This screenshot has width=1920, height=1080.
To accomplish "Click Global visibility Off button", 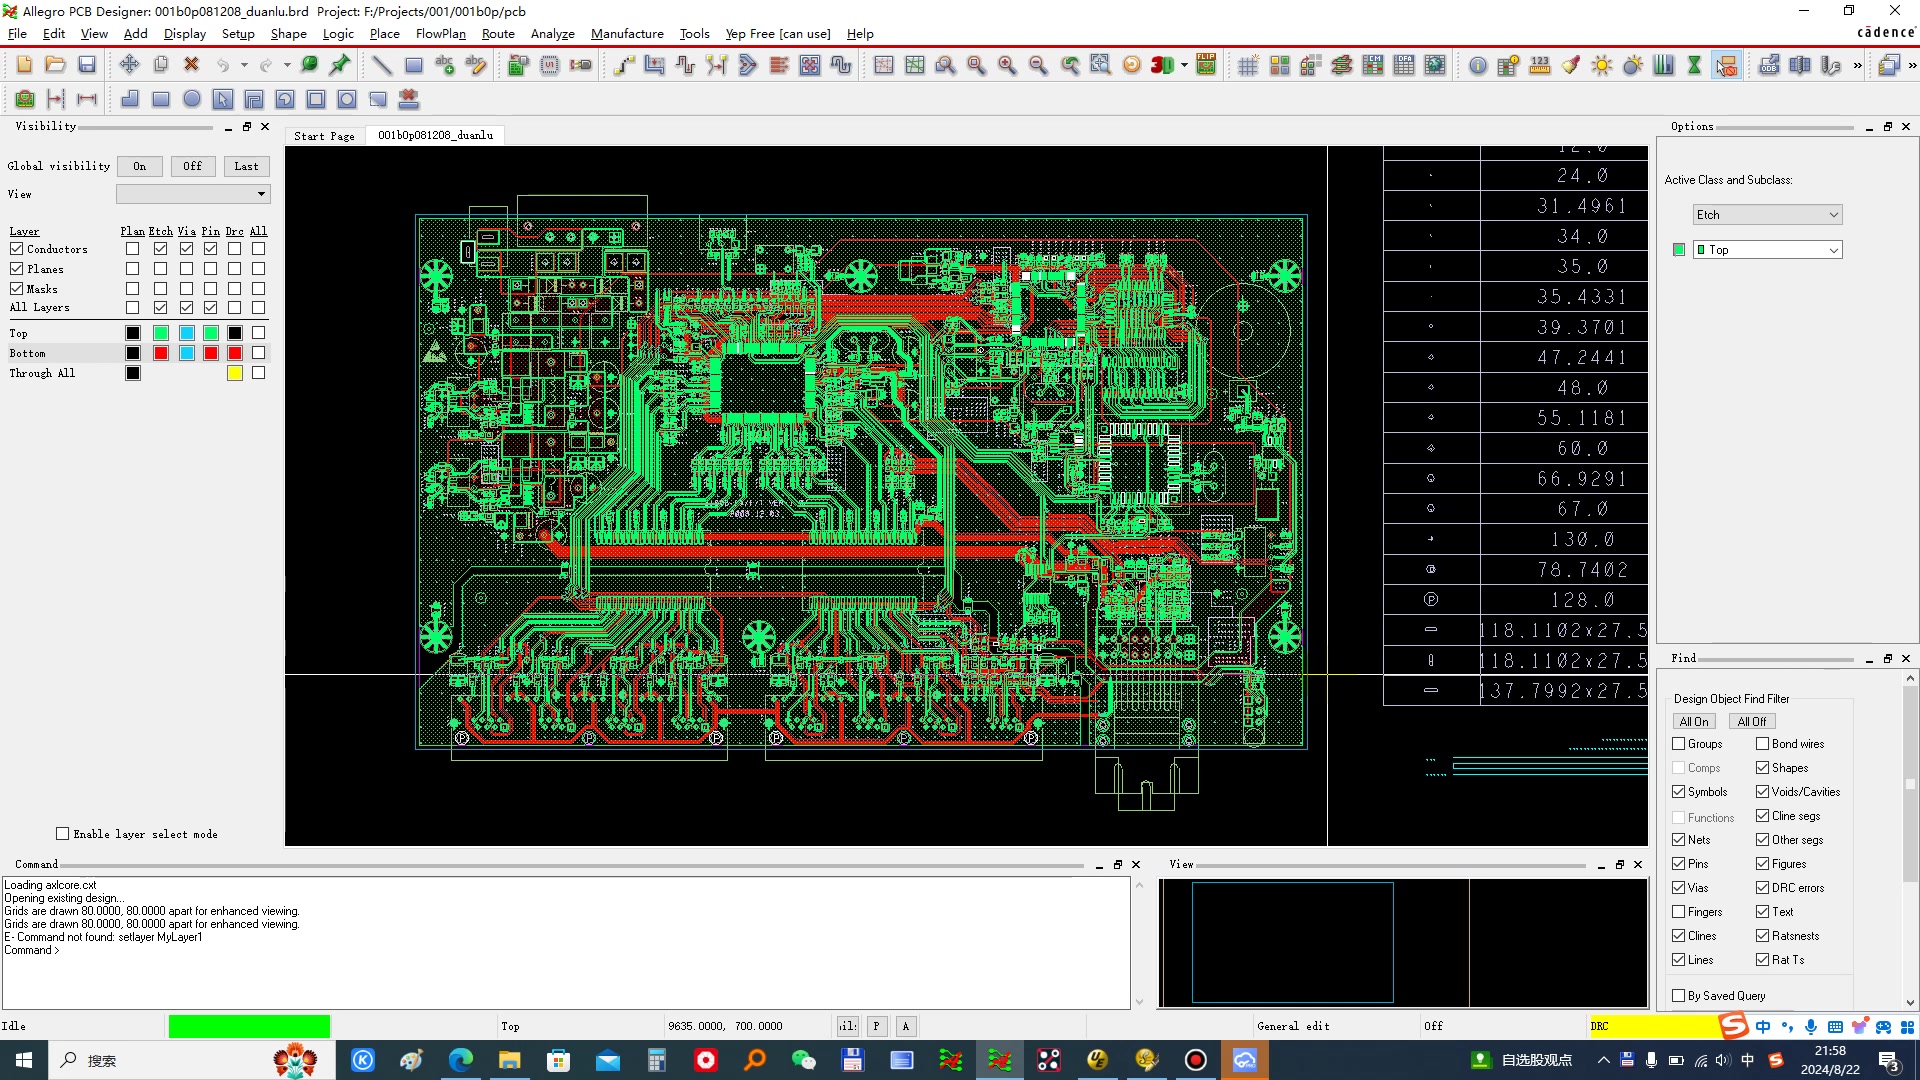I will [x=192, y=167].
